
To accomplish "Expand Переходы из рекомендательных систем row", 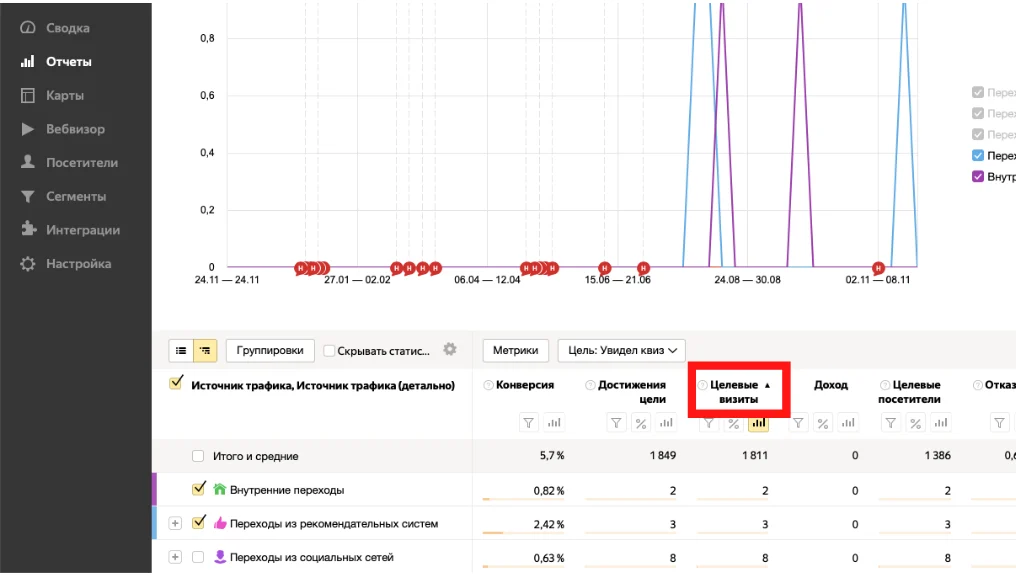I will tap(175, 524).
